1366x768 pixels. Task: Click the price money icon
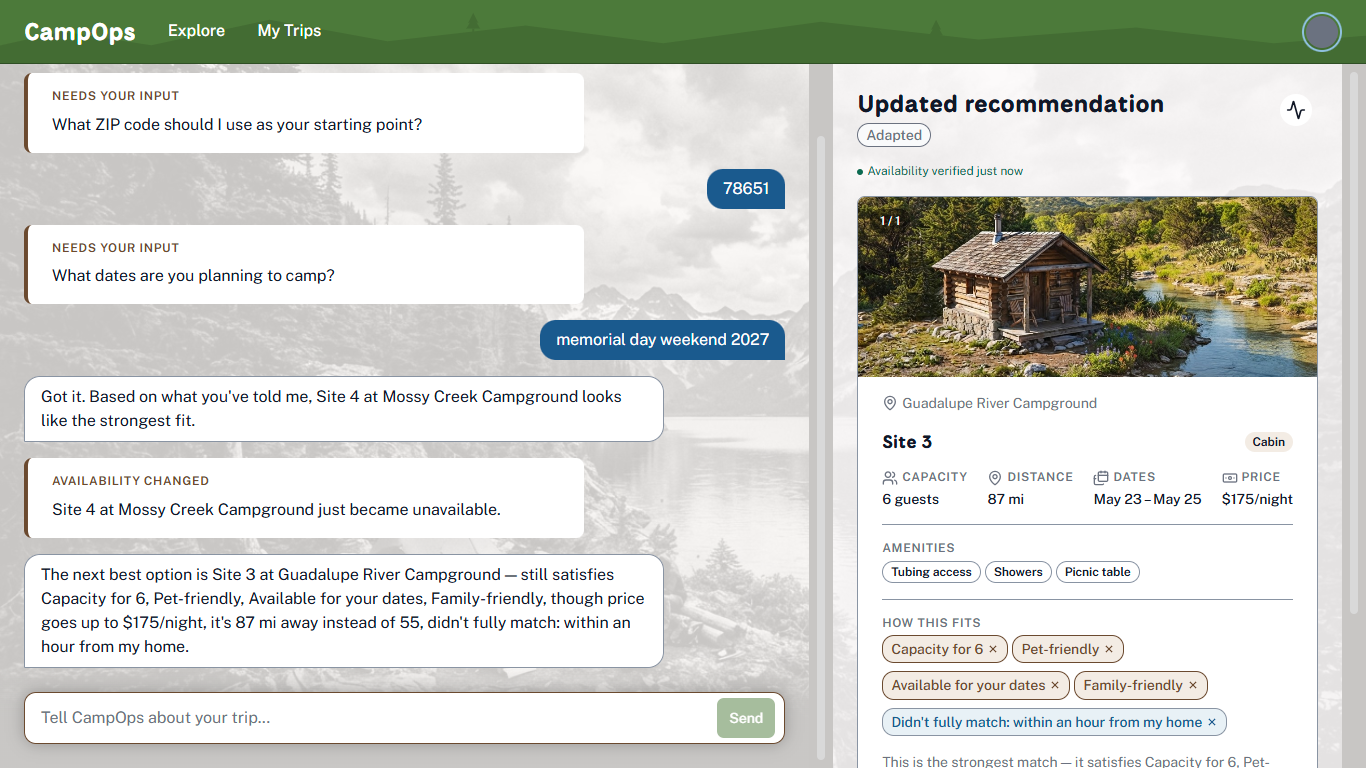1230,478
